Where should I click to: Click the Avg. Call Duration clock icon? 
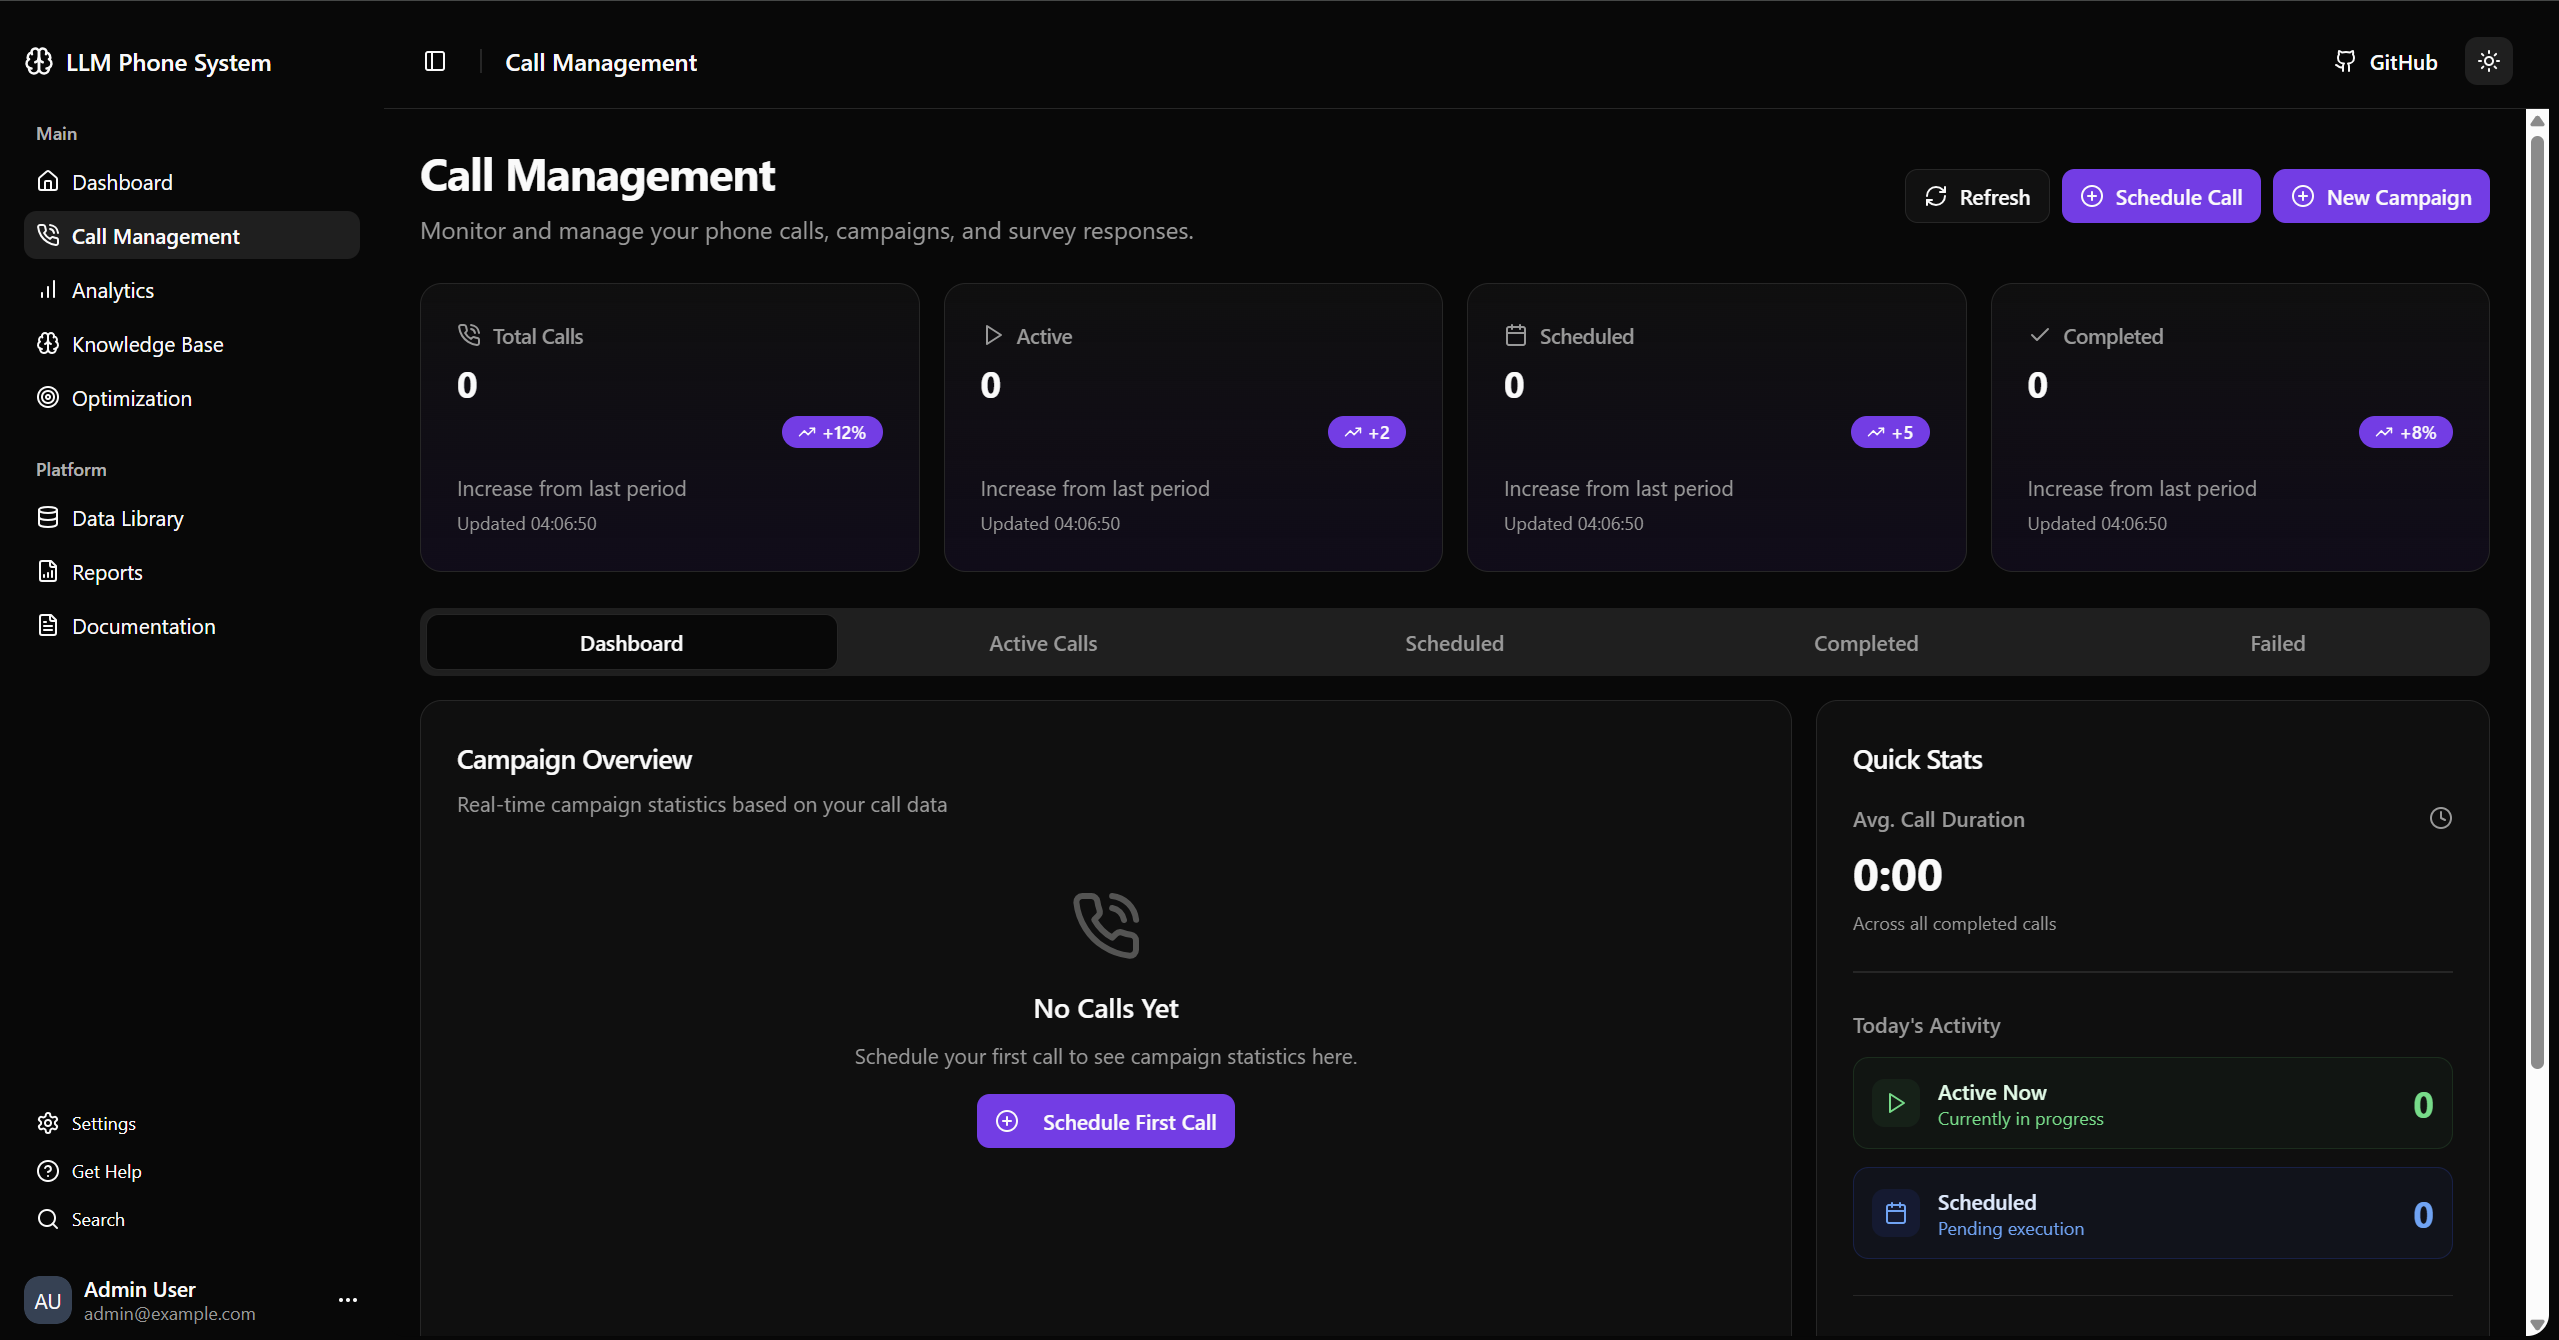[2440, 819]
